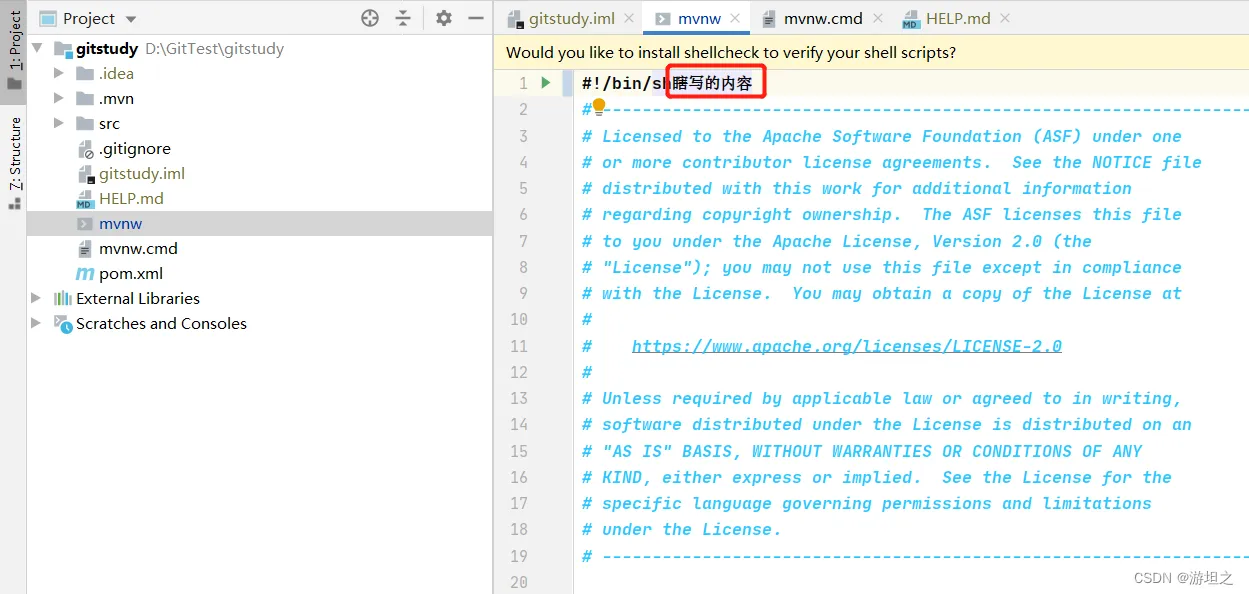Click the src folder icon
Image resolution: width=1249 pixels, height=594 pixels.
click(x=85, y=123)
